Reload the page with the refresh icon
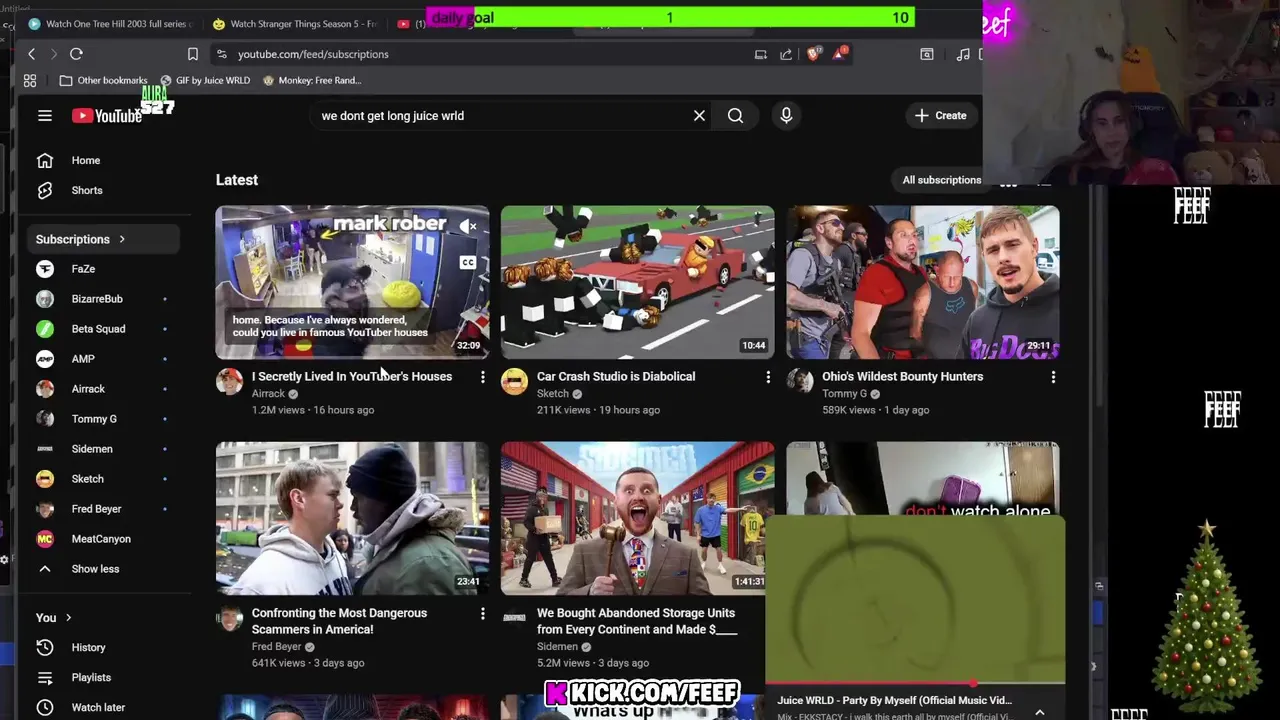1280x720 pixels. point(76,54)
